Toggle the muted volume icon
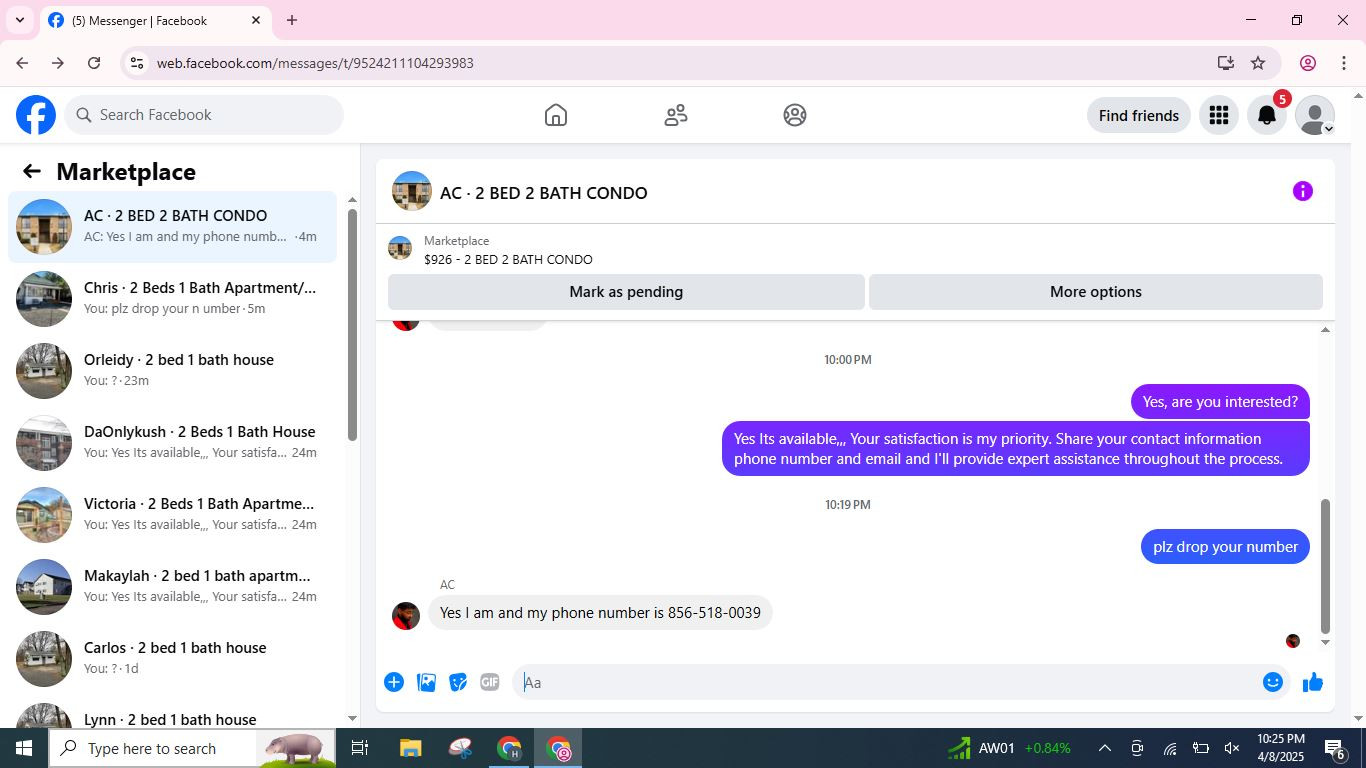 (x=1232, y=748)
